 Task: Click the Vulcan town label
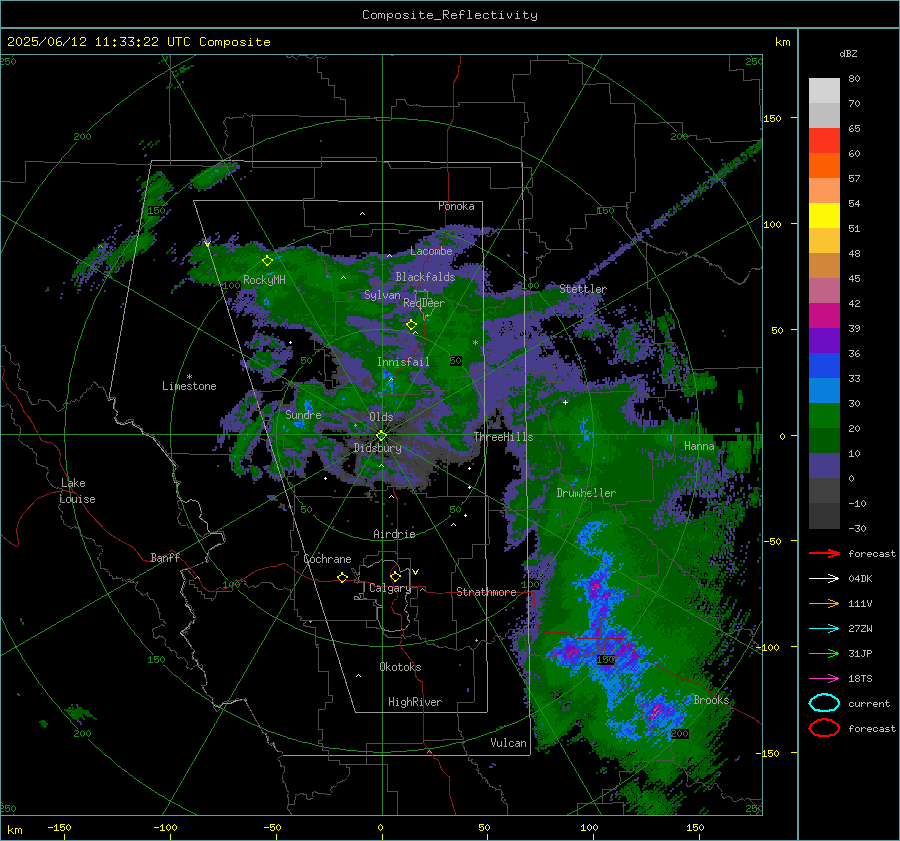(x=509, y=743)
